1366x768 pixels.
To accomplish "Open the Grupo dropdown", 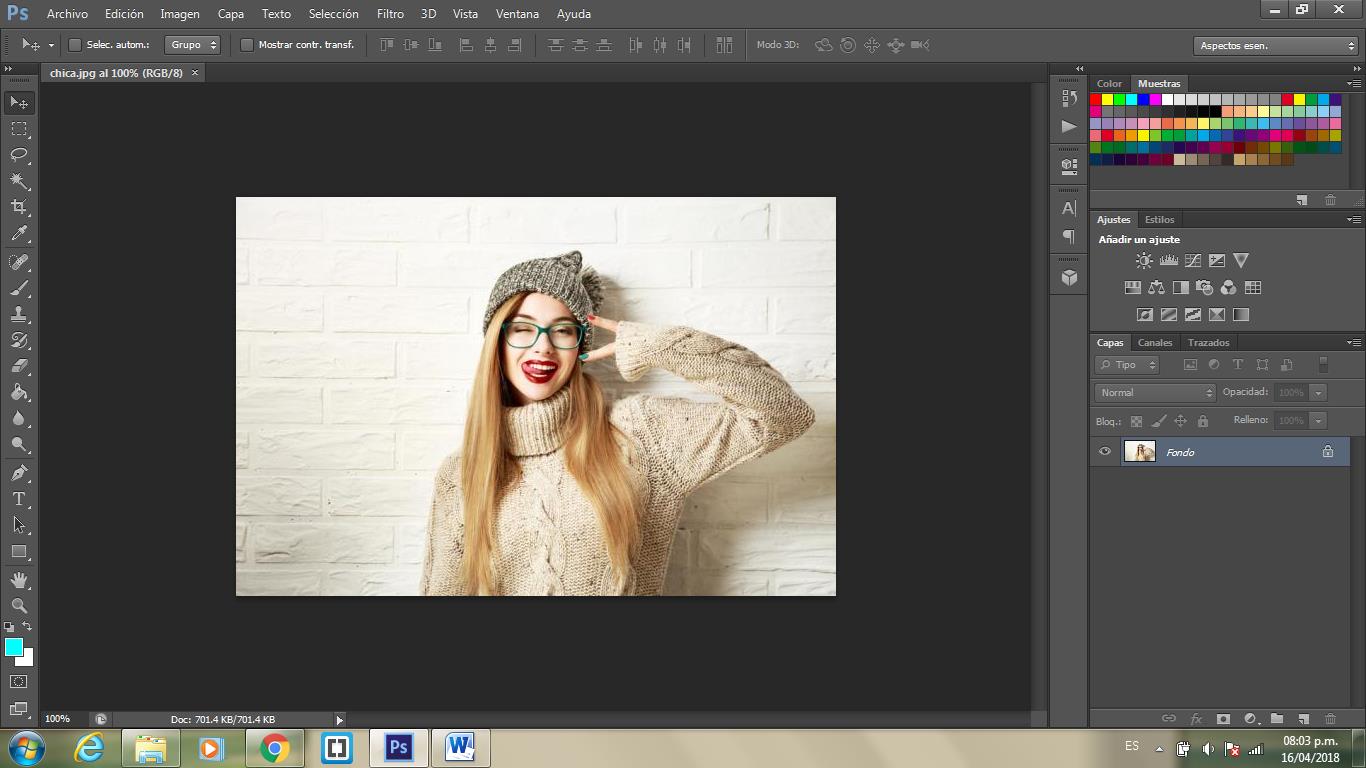I will pos(193,45).
